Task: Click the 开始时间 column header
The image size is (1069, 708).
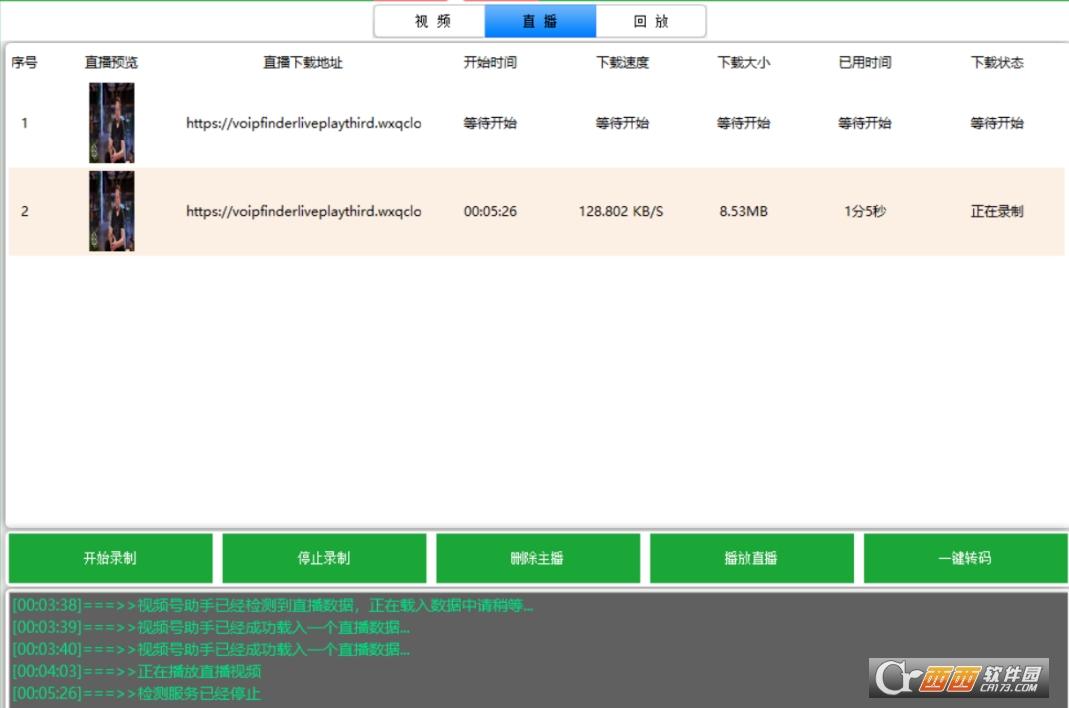Action: click(490, 63)
